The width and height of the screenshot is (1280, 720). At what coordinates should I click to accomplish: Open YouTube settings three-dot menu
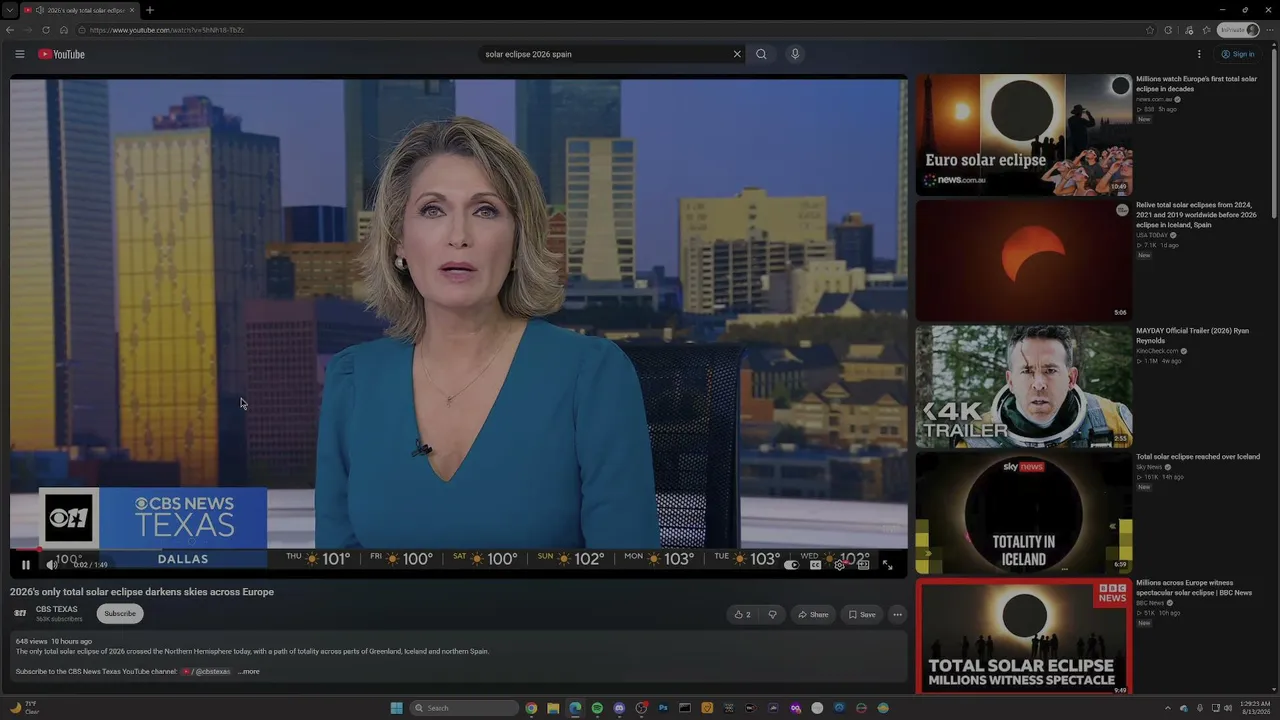click(1199, 54)
